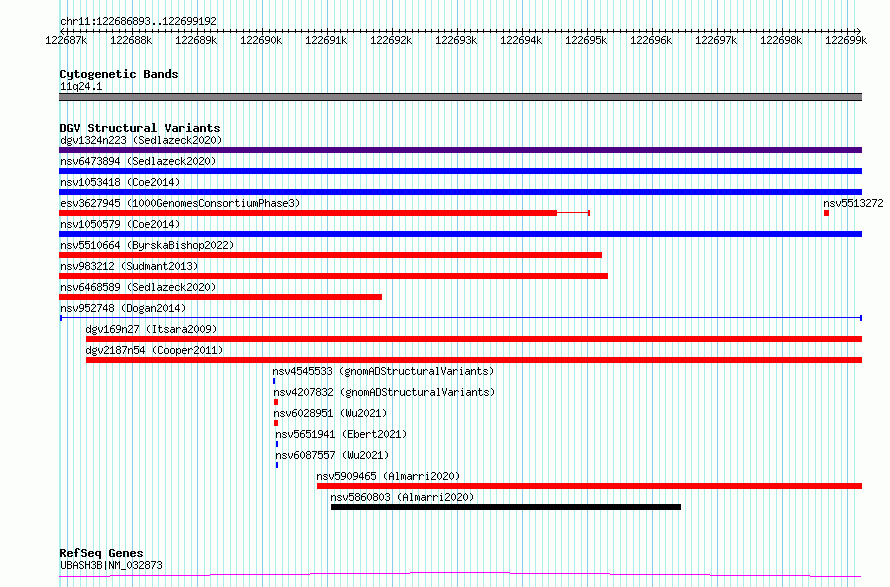Click the 122698k ruler tick label

click(x=781, y=40)
